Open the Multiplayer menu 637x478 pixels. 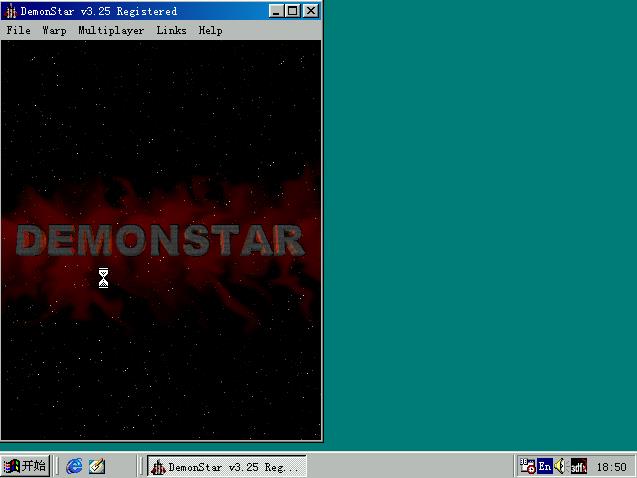coord(111,30)
